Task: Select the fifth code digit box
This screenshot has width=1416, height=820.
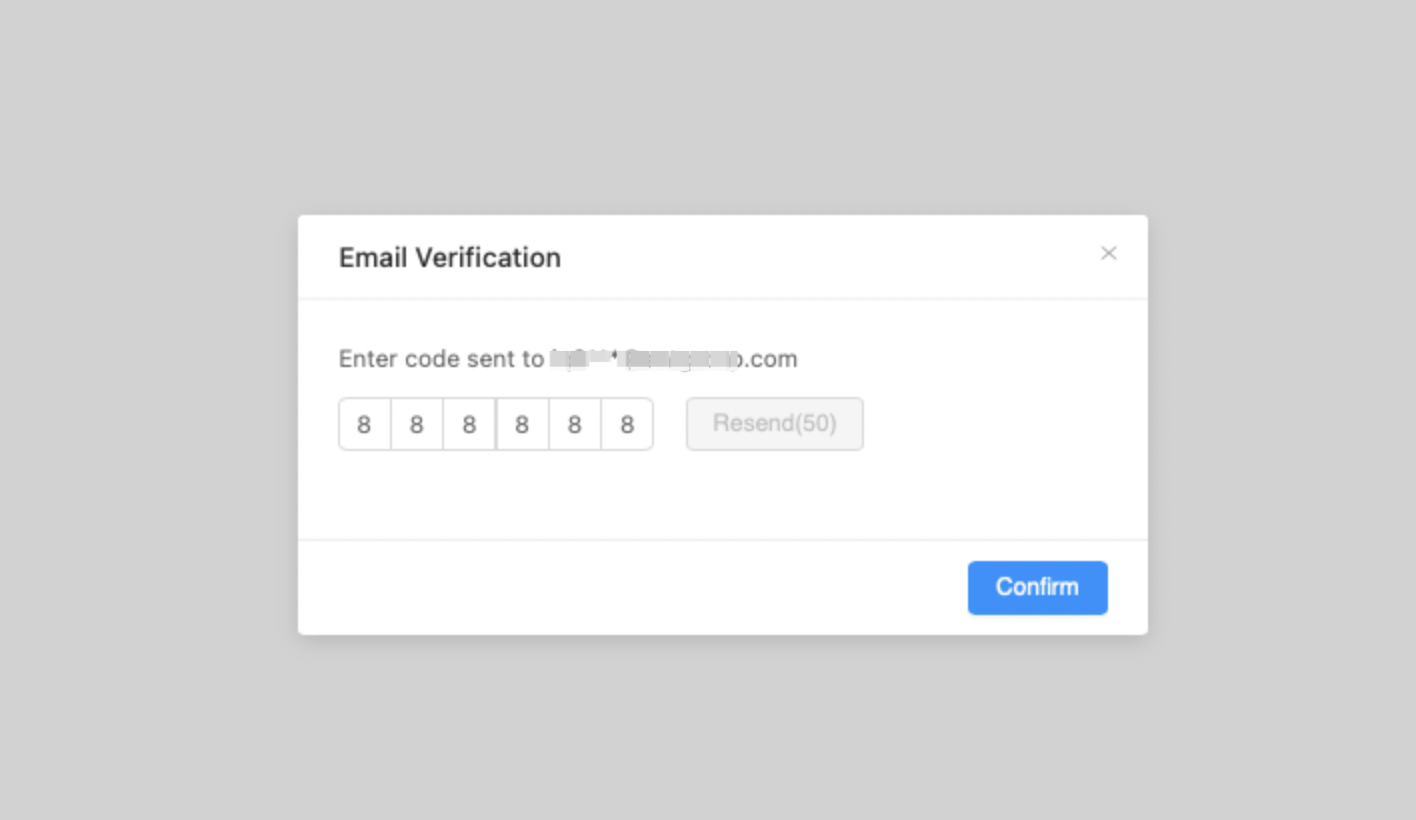Action: pos(574,425)
